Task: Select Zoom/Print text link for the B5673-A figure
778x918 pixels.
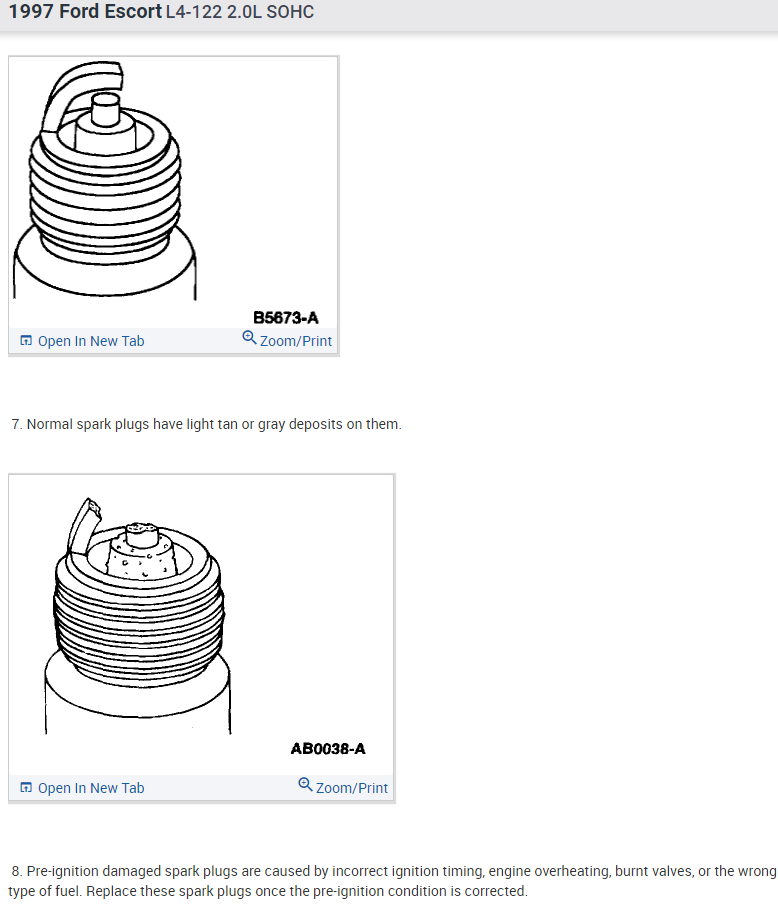Action: (x=296, y=341)
